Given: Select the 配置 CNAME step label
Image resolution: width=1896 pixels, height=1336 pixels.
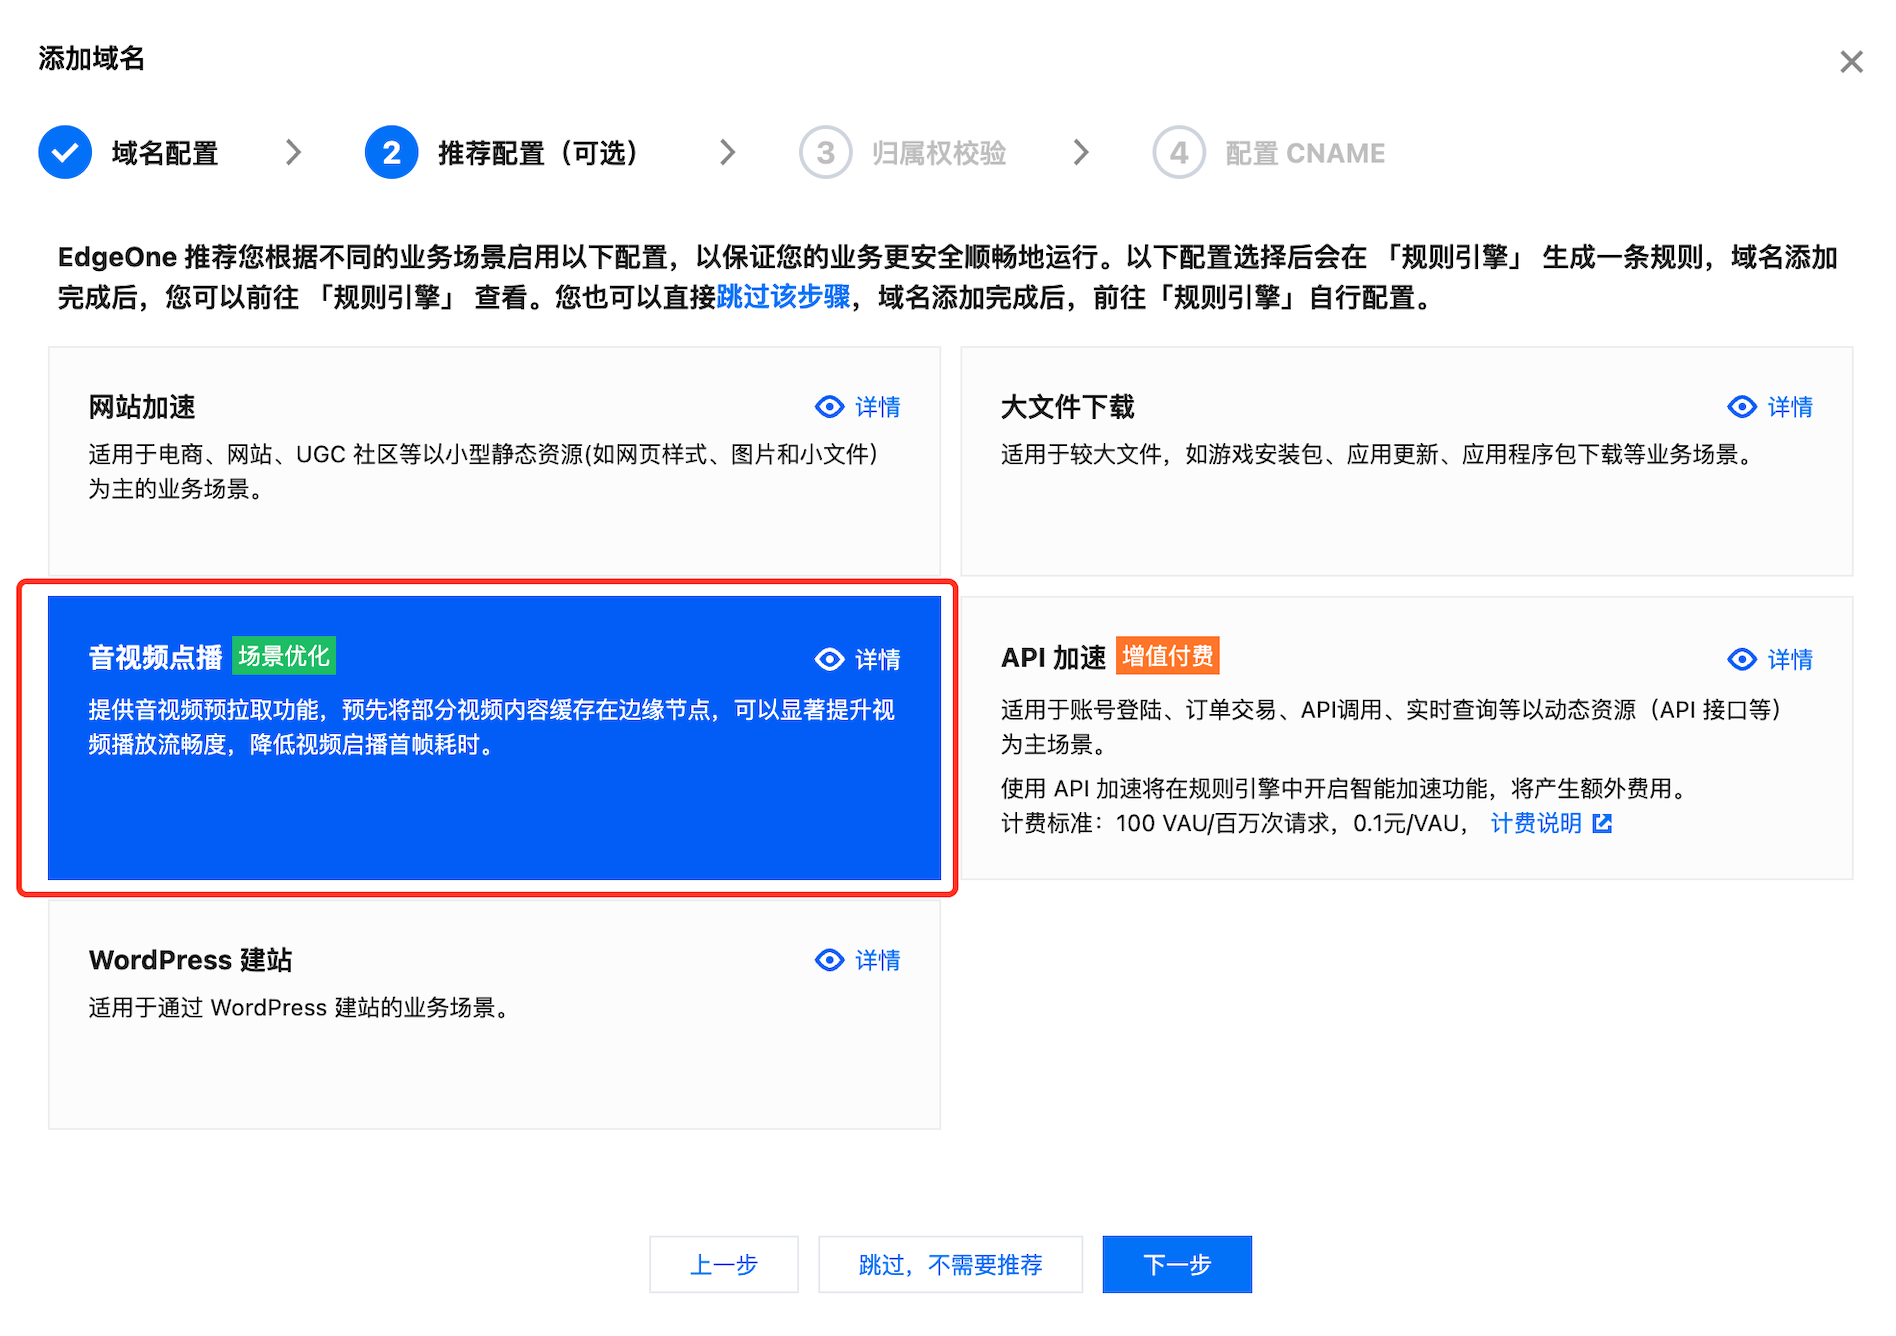Looking at the screenshot, I should pos(1305,153).
